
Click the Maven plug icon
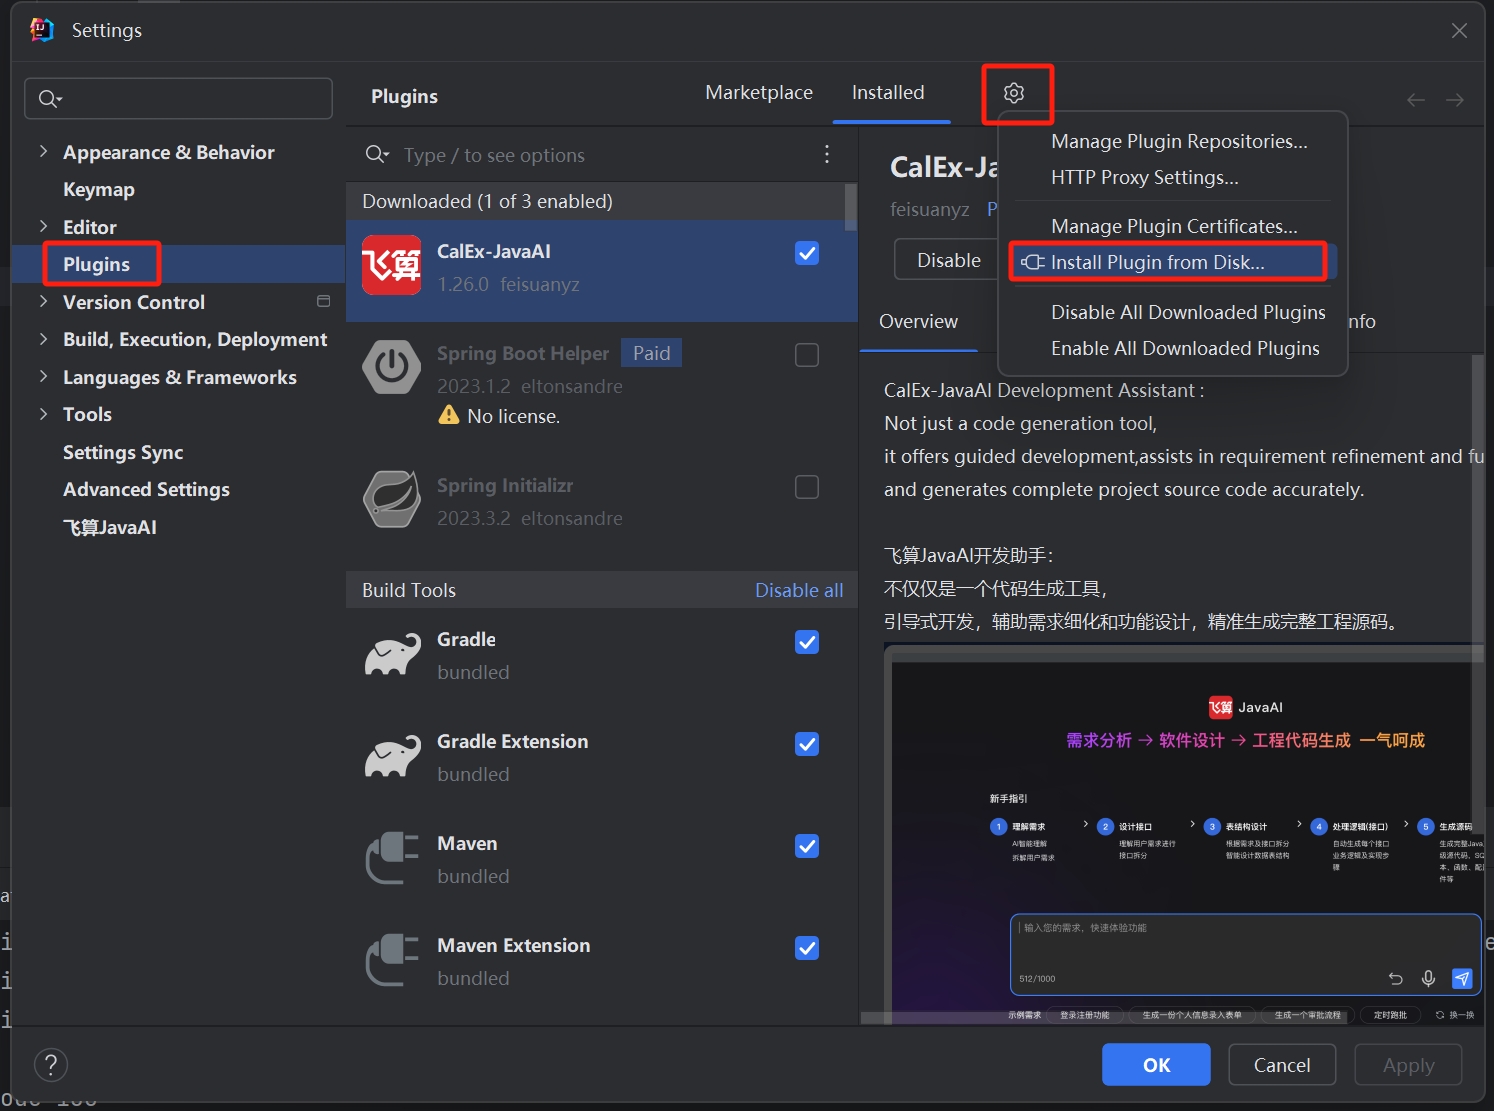pyautogui.click(x=392, y=858)
